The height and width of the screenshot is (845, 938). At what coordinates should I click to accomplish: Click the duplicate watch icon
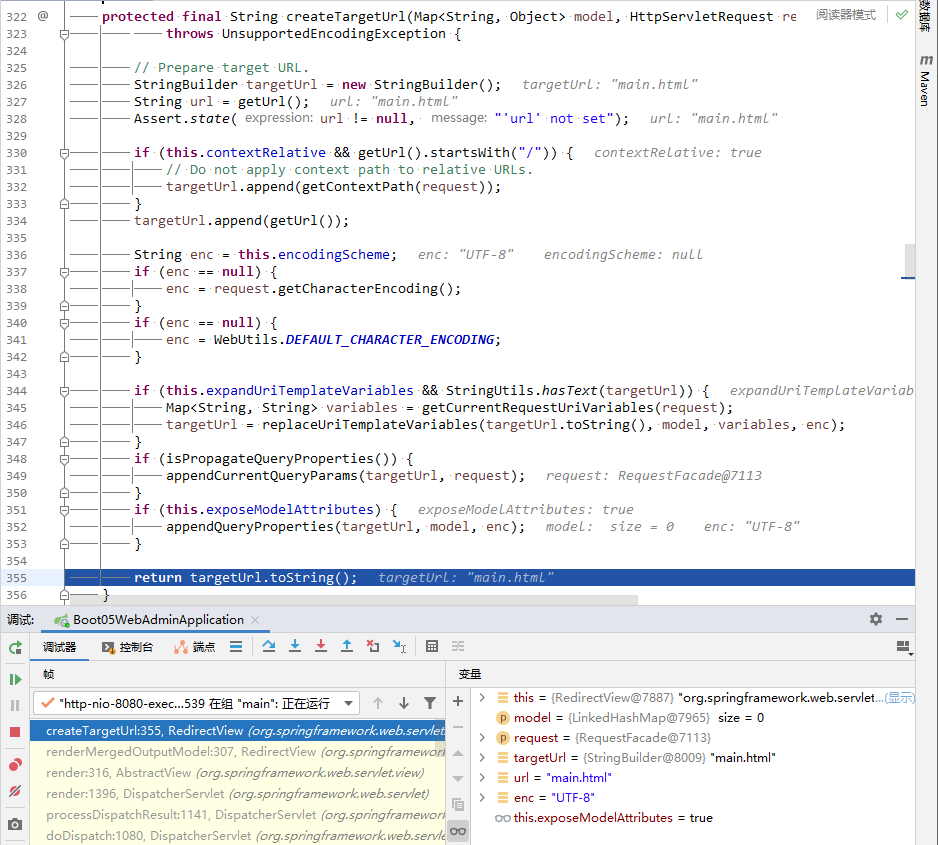458,805
